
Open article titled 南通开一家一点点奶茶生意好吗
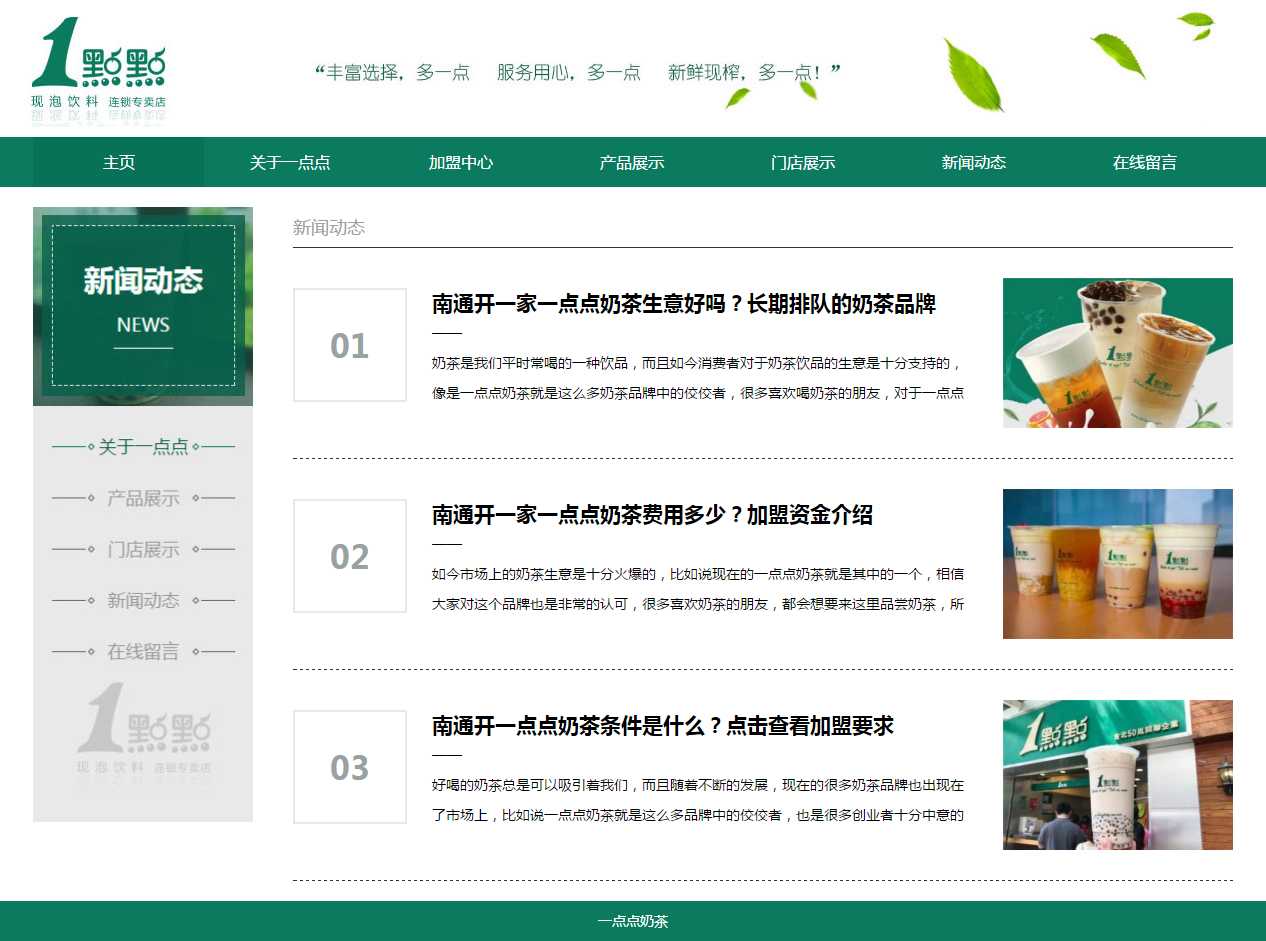683,304
